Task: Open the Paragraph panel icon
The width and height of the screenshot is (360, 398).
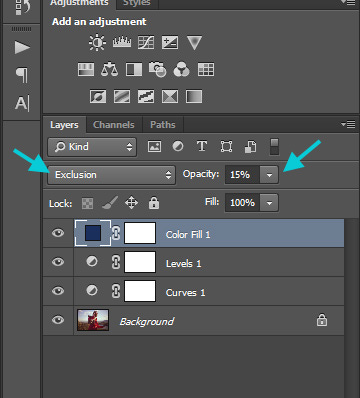Action: pyautogui.click(x=22, y=75)
